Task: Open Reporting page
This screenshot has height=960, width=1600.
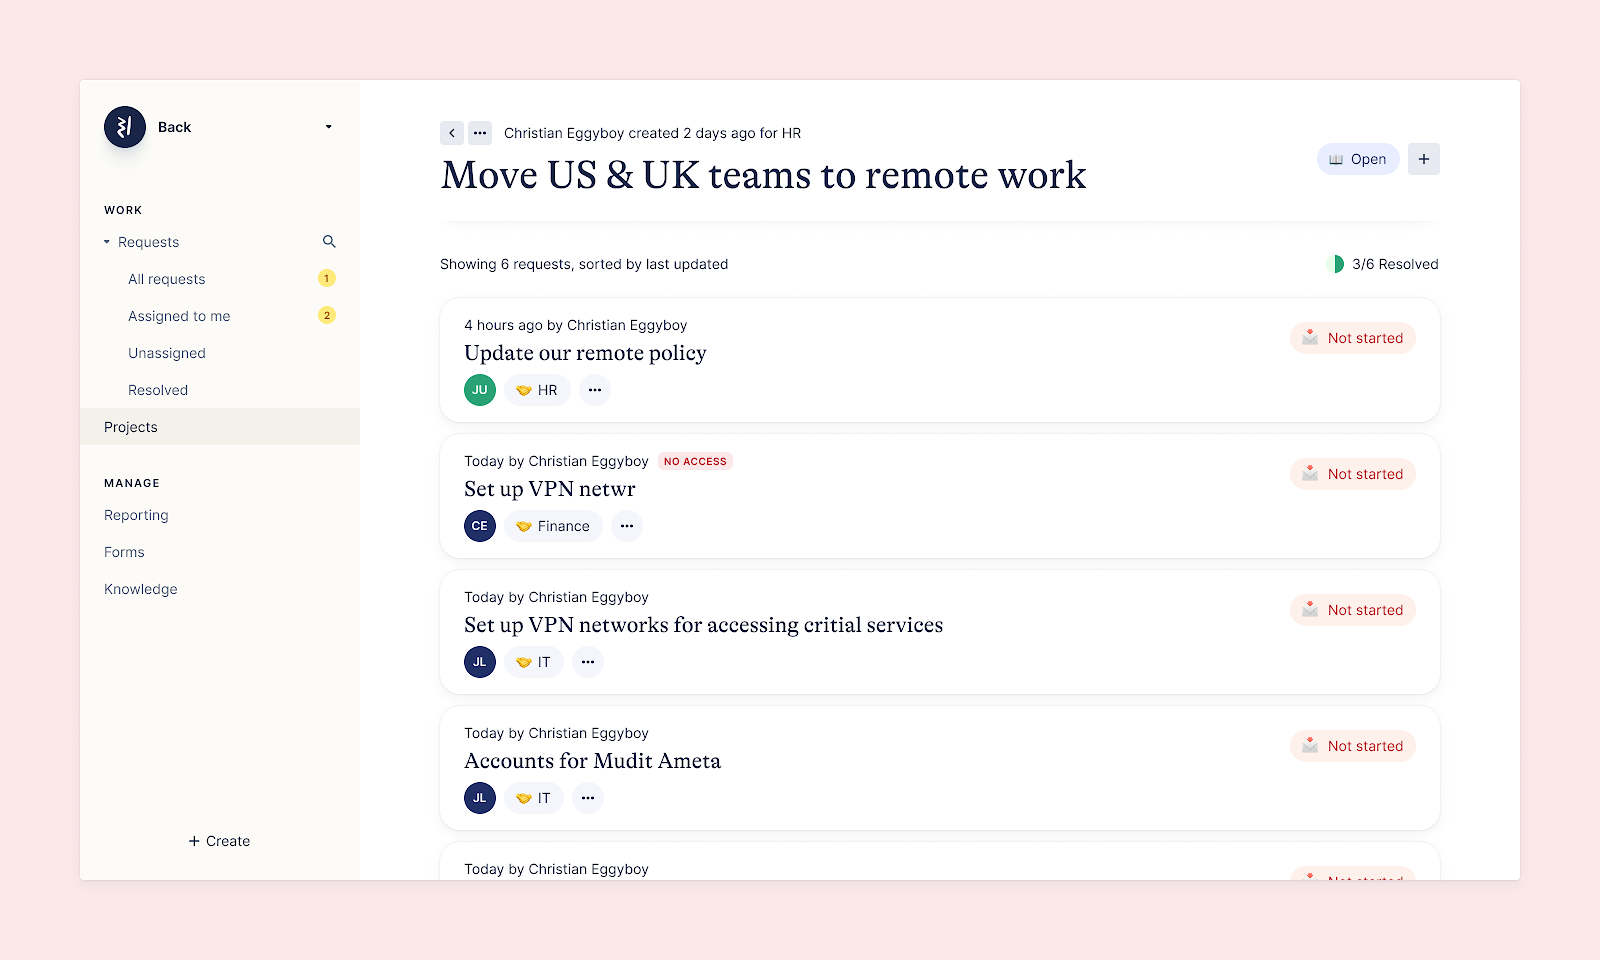Action: [x=136, y=515]
